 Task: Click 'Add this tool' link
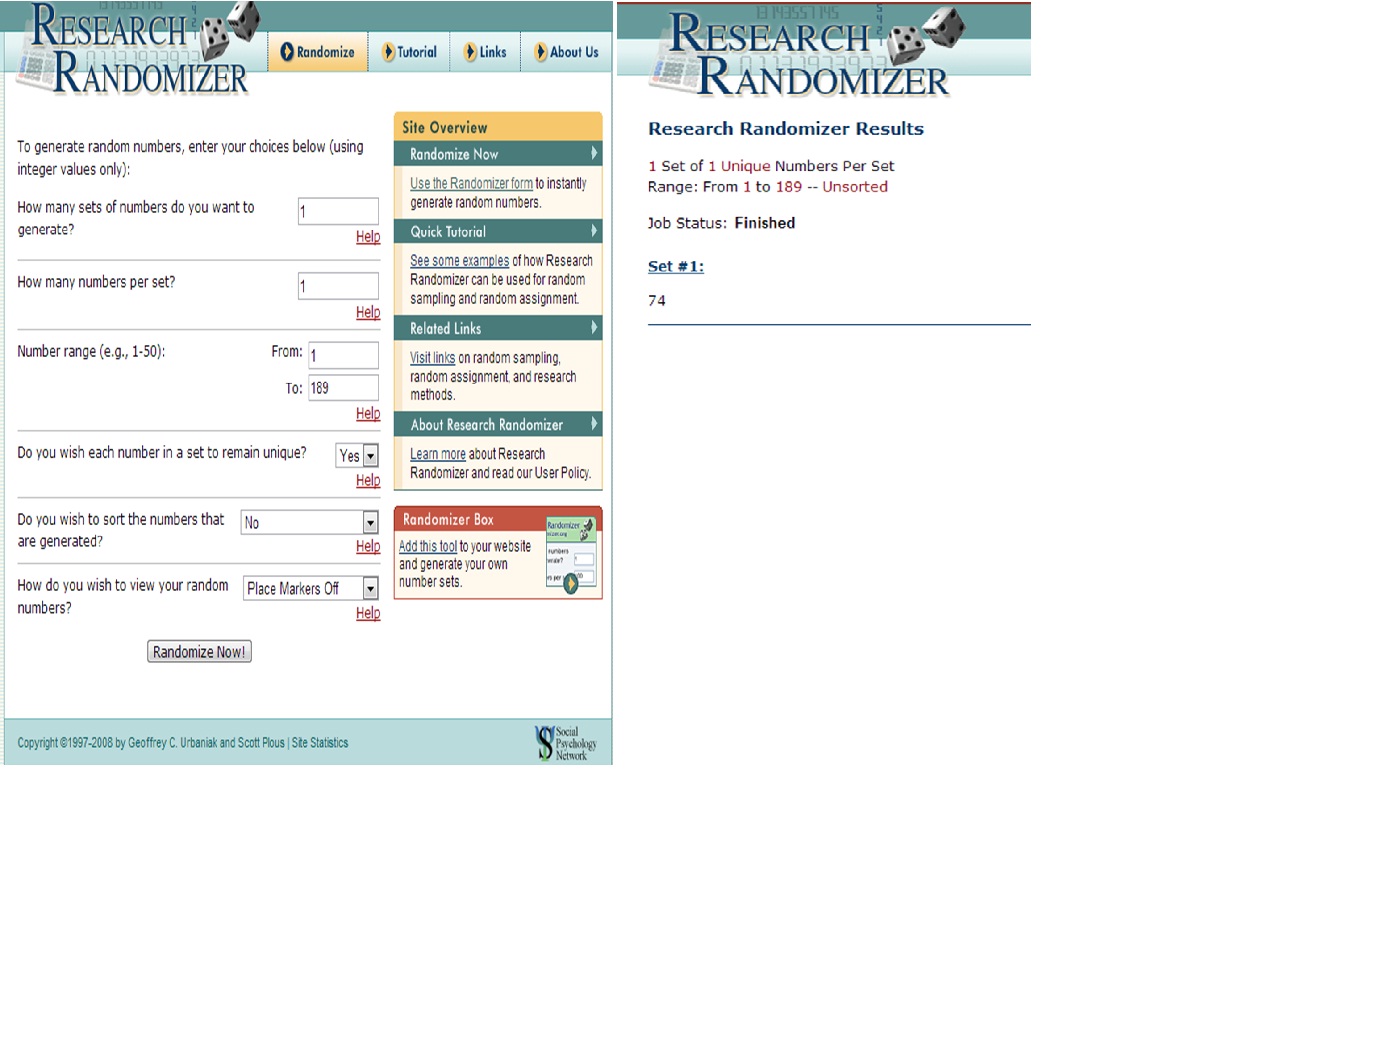tap(428, 546)
